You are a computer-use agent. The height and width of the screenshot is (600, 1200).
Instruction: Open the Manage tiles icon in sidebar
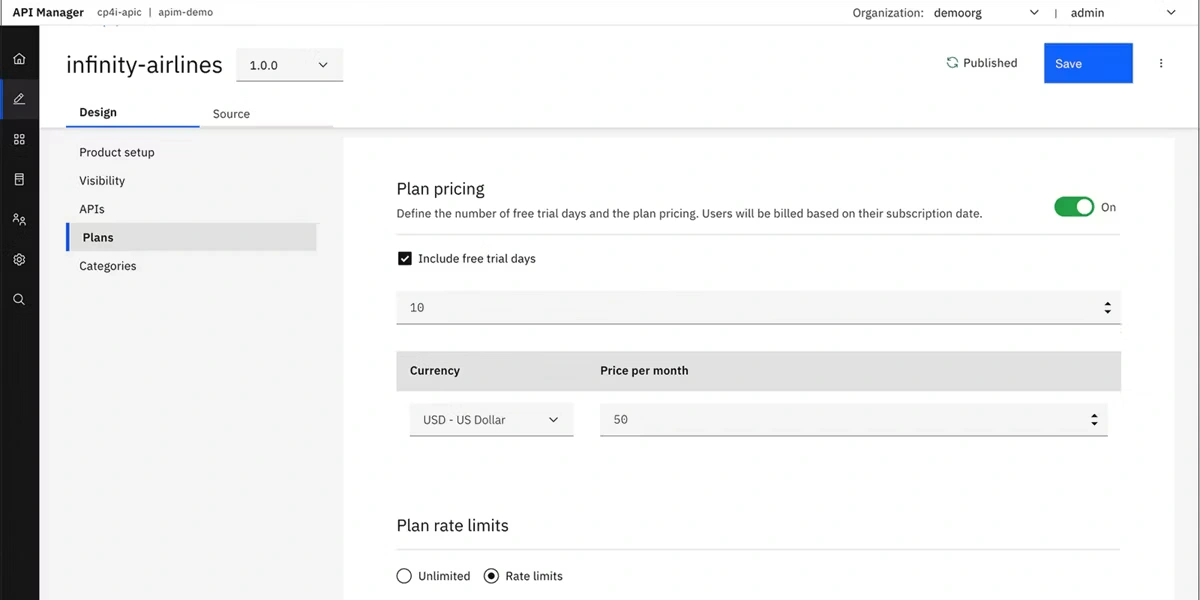19,139
